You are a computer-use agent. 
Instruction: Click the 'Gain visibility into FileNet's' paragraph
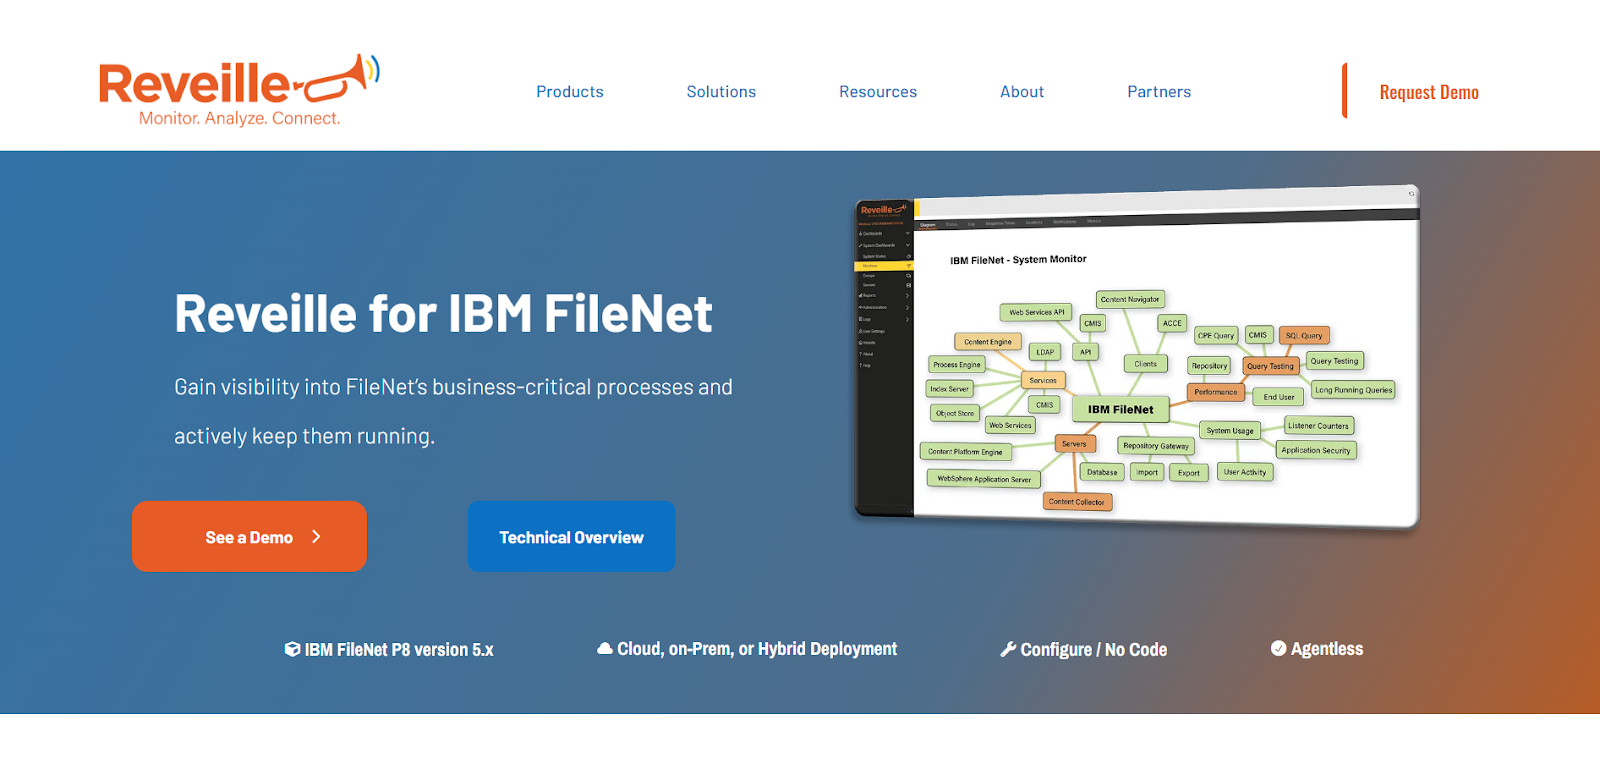453,411
